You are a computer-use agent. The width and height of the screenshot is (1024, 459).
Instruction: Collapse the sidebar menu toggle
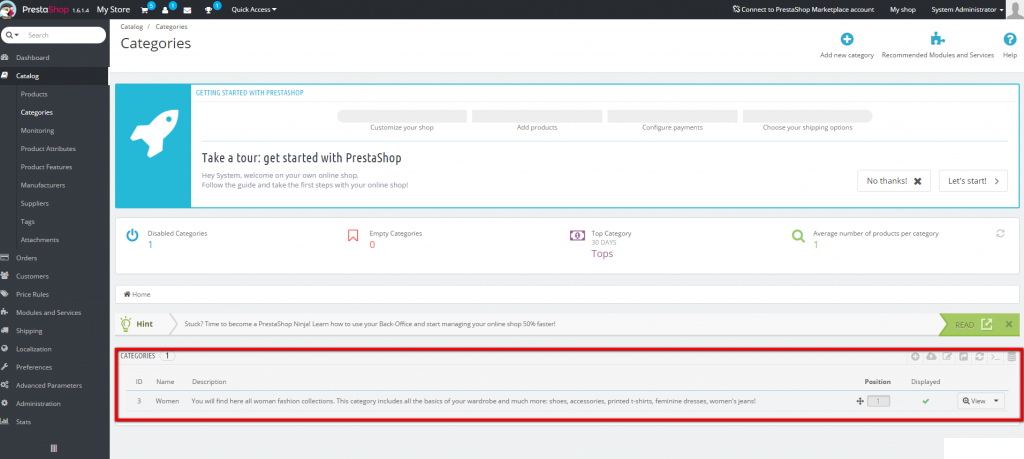click(54, 448)
